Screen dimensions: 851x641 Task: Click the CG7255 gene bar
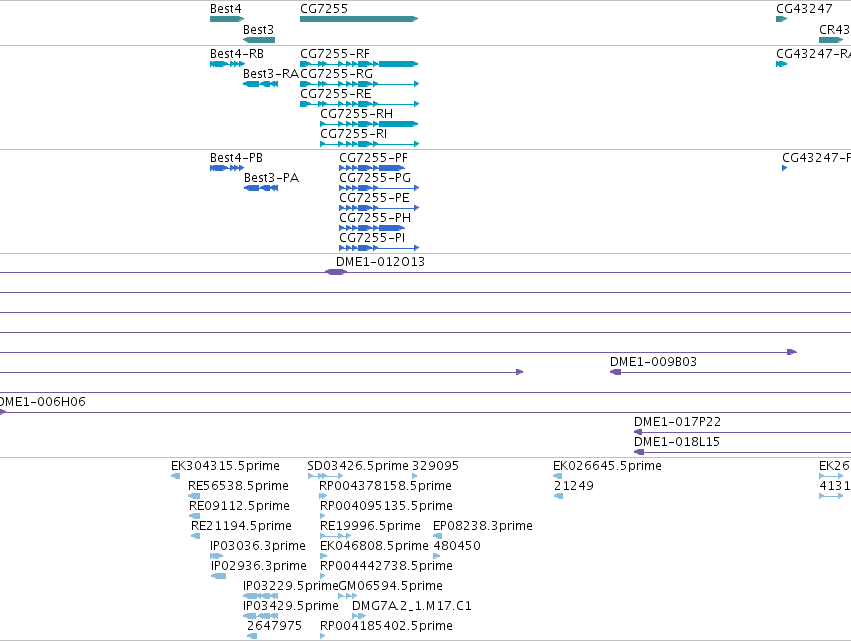(x=359, y=19)
